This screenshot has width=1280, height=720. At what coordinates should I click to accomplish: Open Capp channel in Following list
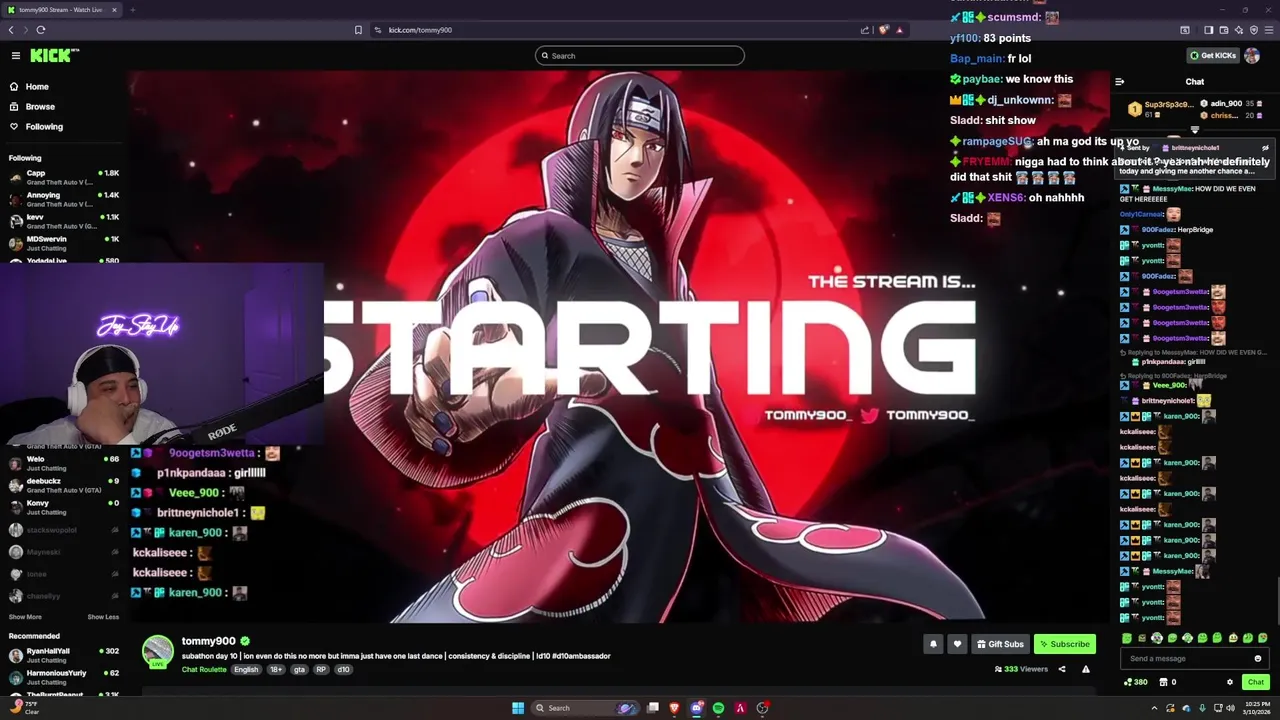(64, 177)
